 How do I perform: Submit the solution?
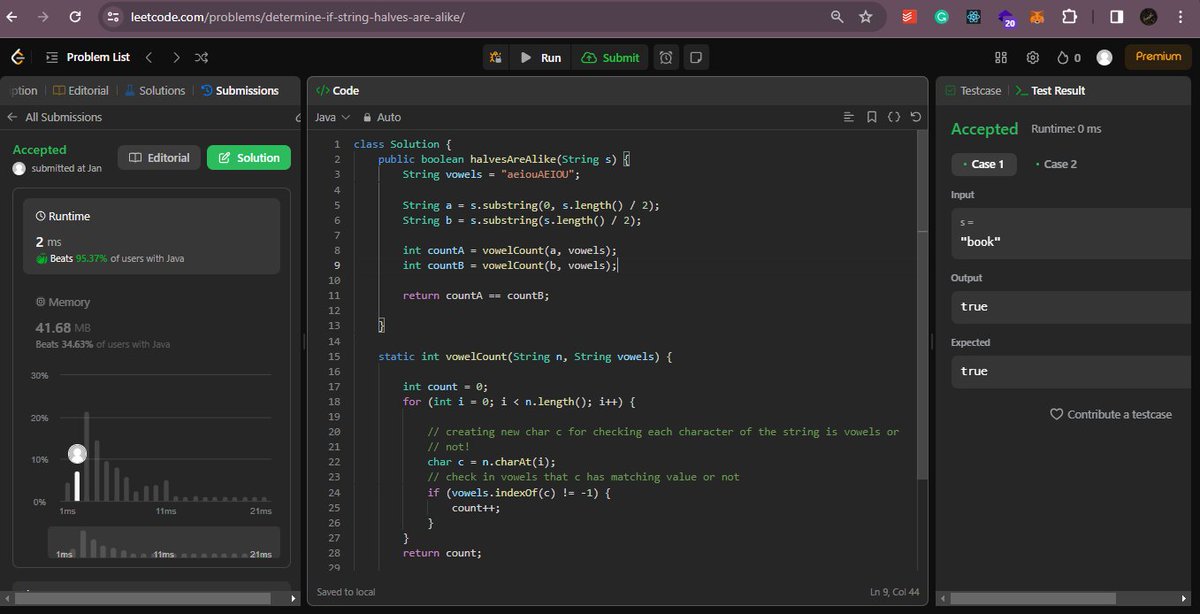[610, 57]
